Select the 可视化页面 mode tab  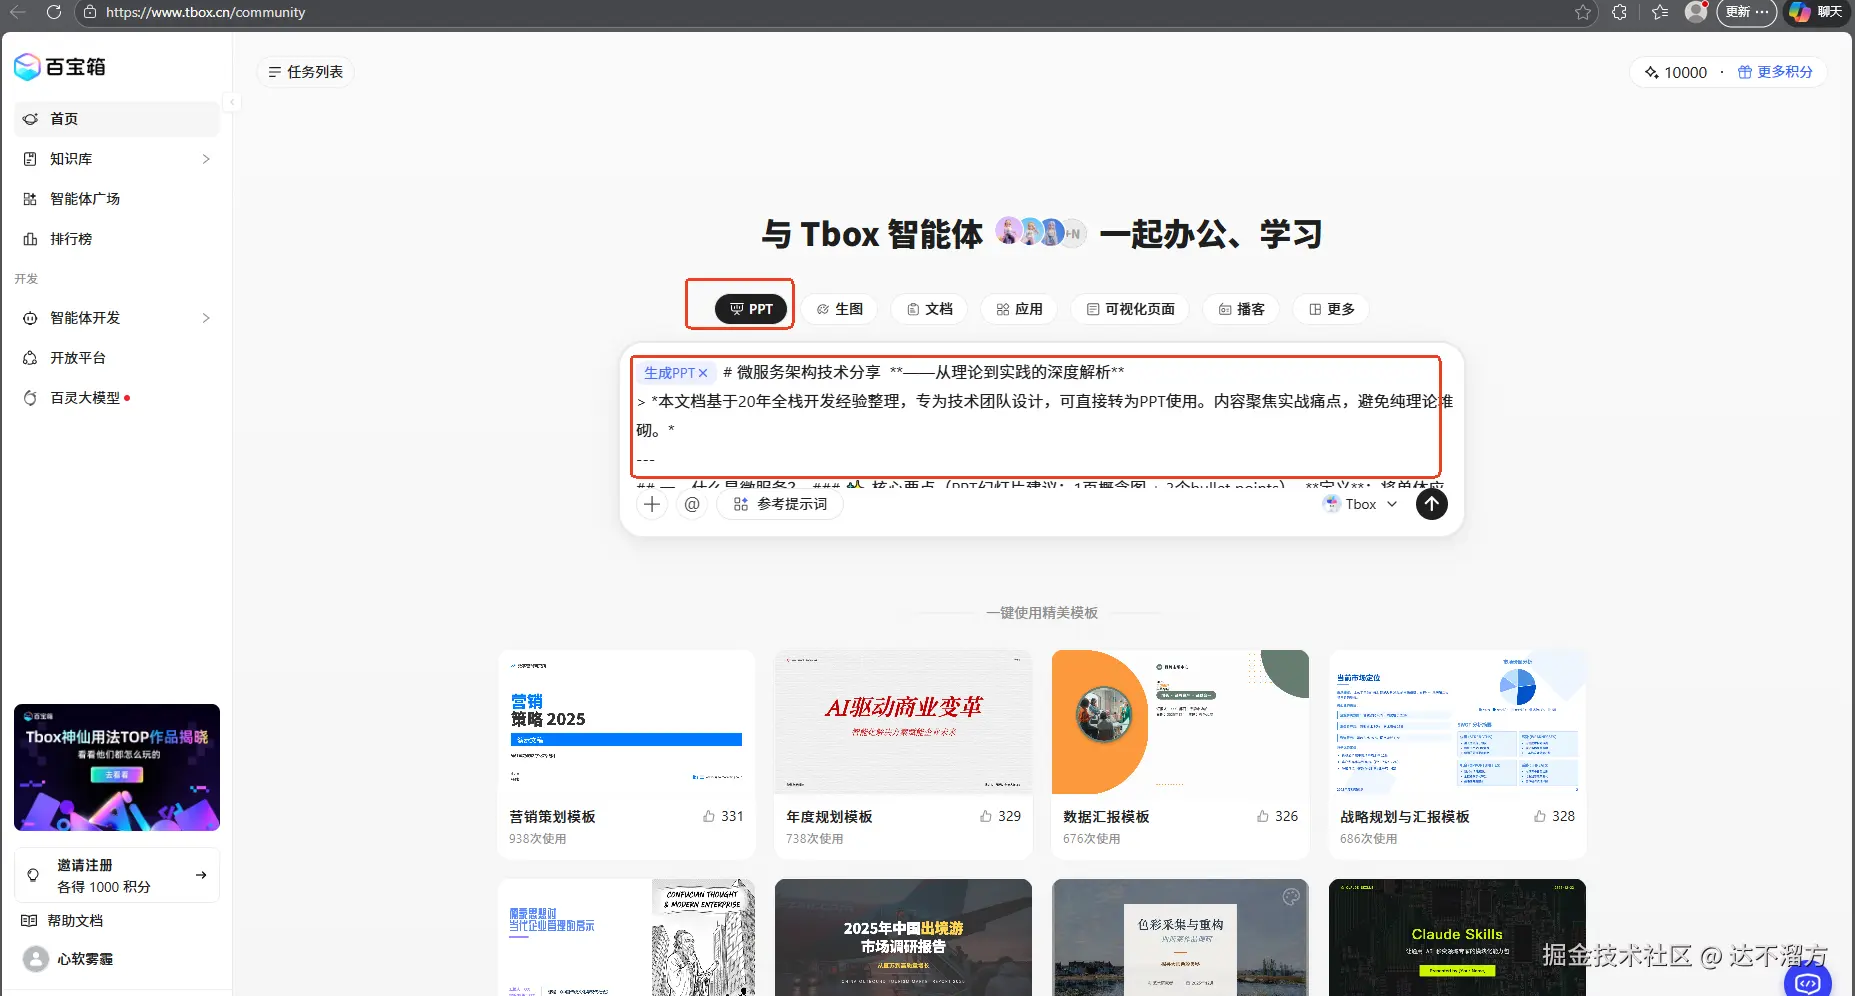coord(1130,309)
